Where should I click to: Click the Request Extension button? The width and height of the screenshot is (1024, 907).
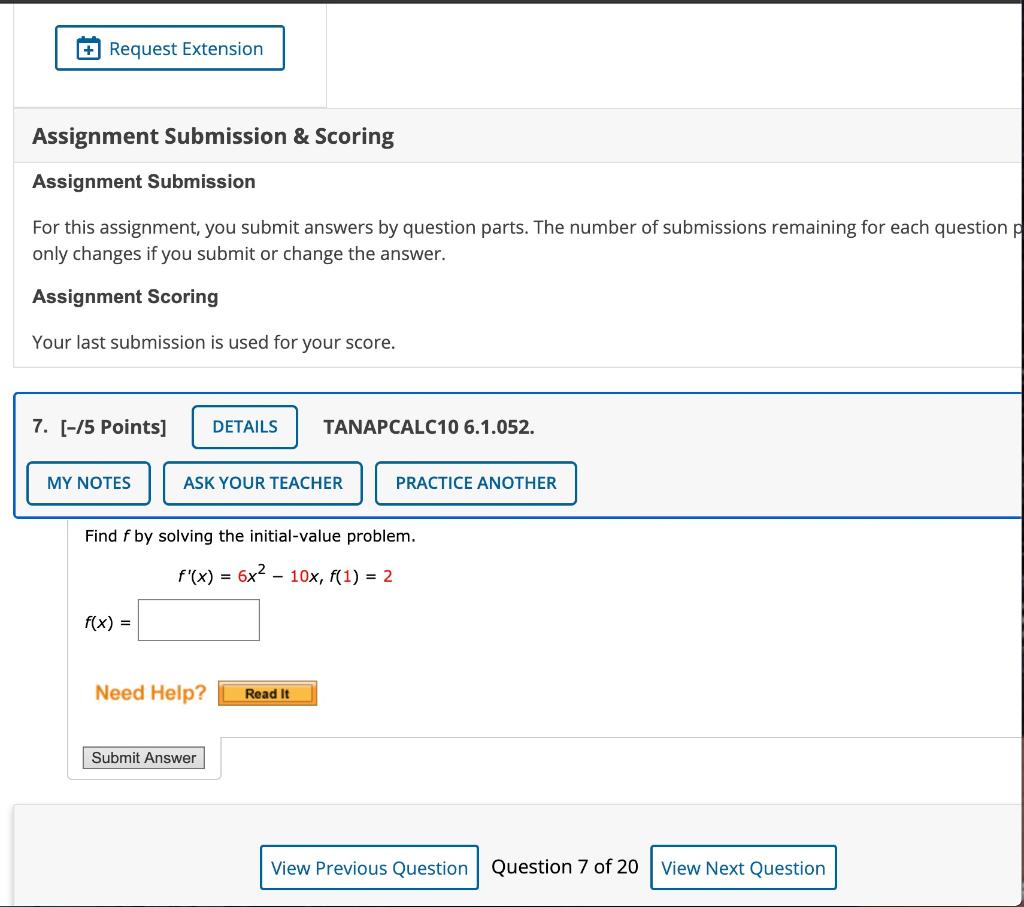pyautogui.click(x=170, y=47)
